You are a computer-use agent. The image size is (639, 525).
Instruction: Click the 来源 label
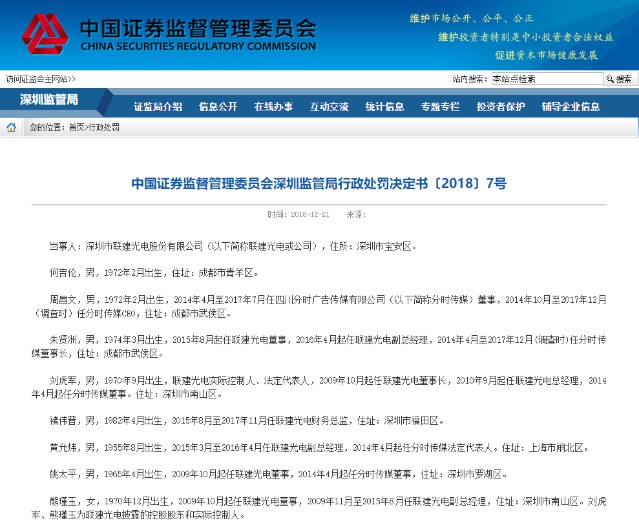coord(356,214)
